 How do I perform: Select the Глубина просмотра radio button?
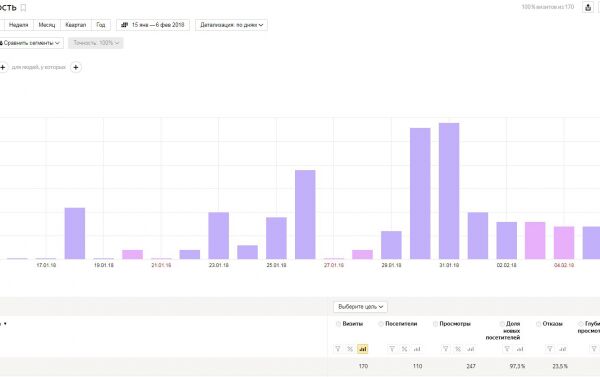(580, 324)
